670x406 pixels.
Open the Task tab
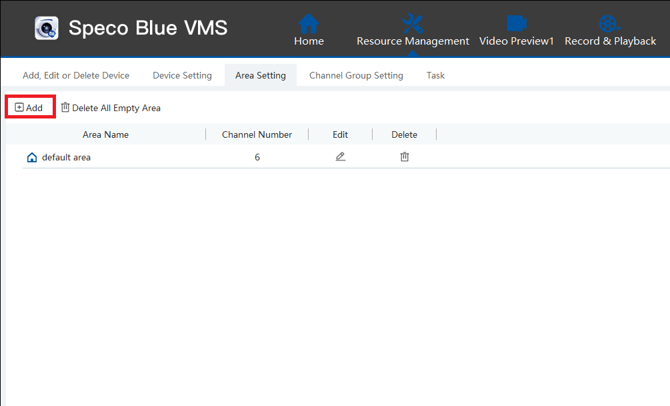point(435,76)
